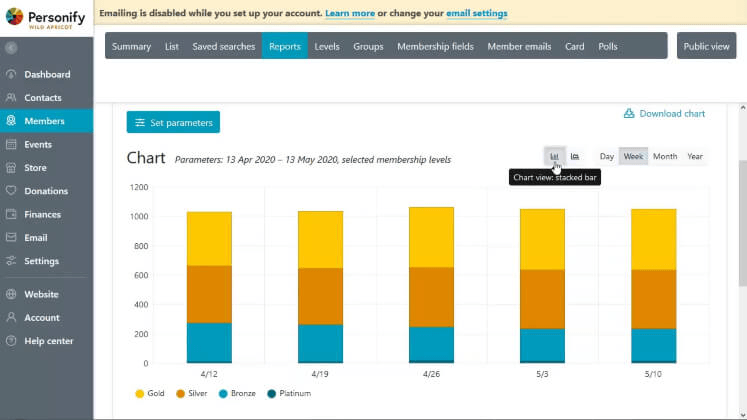747x420 pixels.
Task: Click the Help center question icon
Action: click(x=11, y=341)
